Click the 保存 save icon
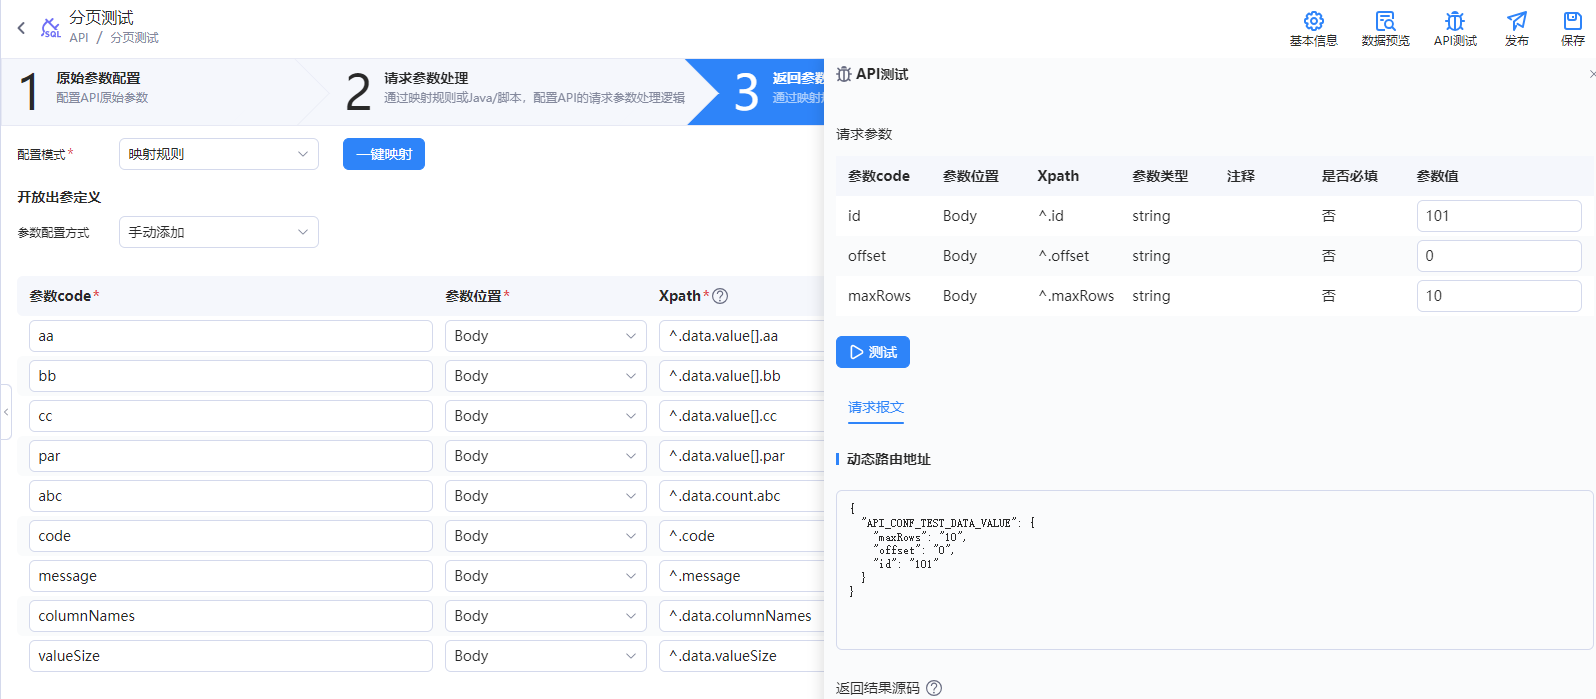1596x699 pixels. click(1572, 22)
